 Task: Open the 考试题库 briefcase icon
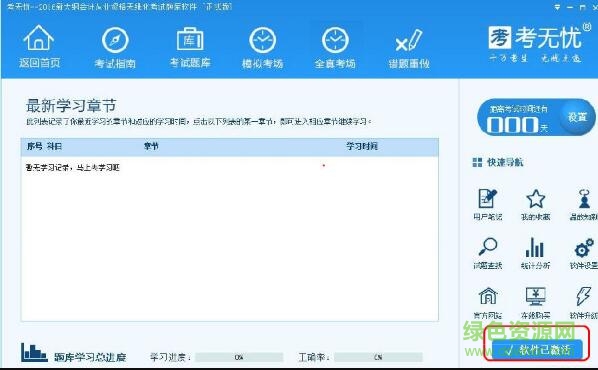coord(190,39)
